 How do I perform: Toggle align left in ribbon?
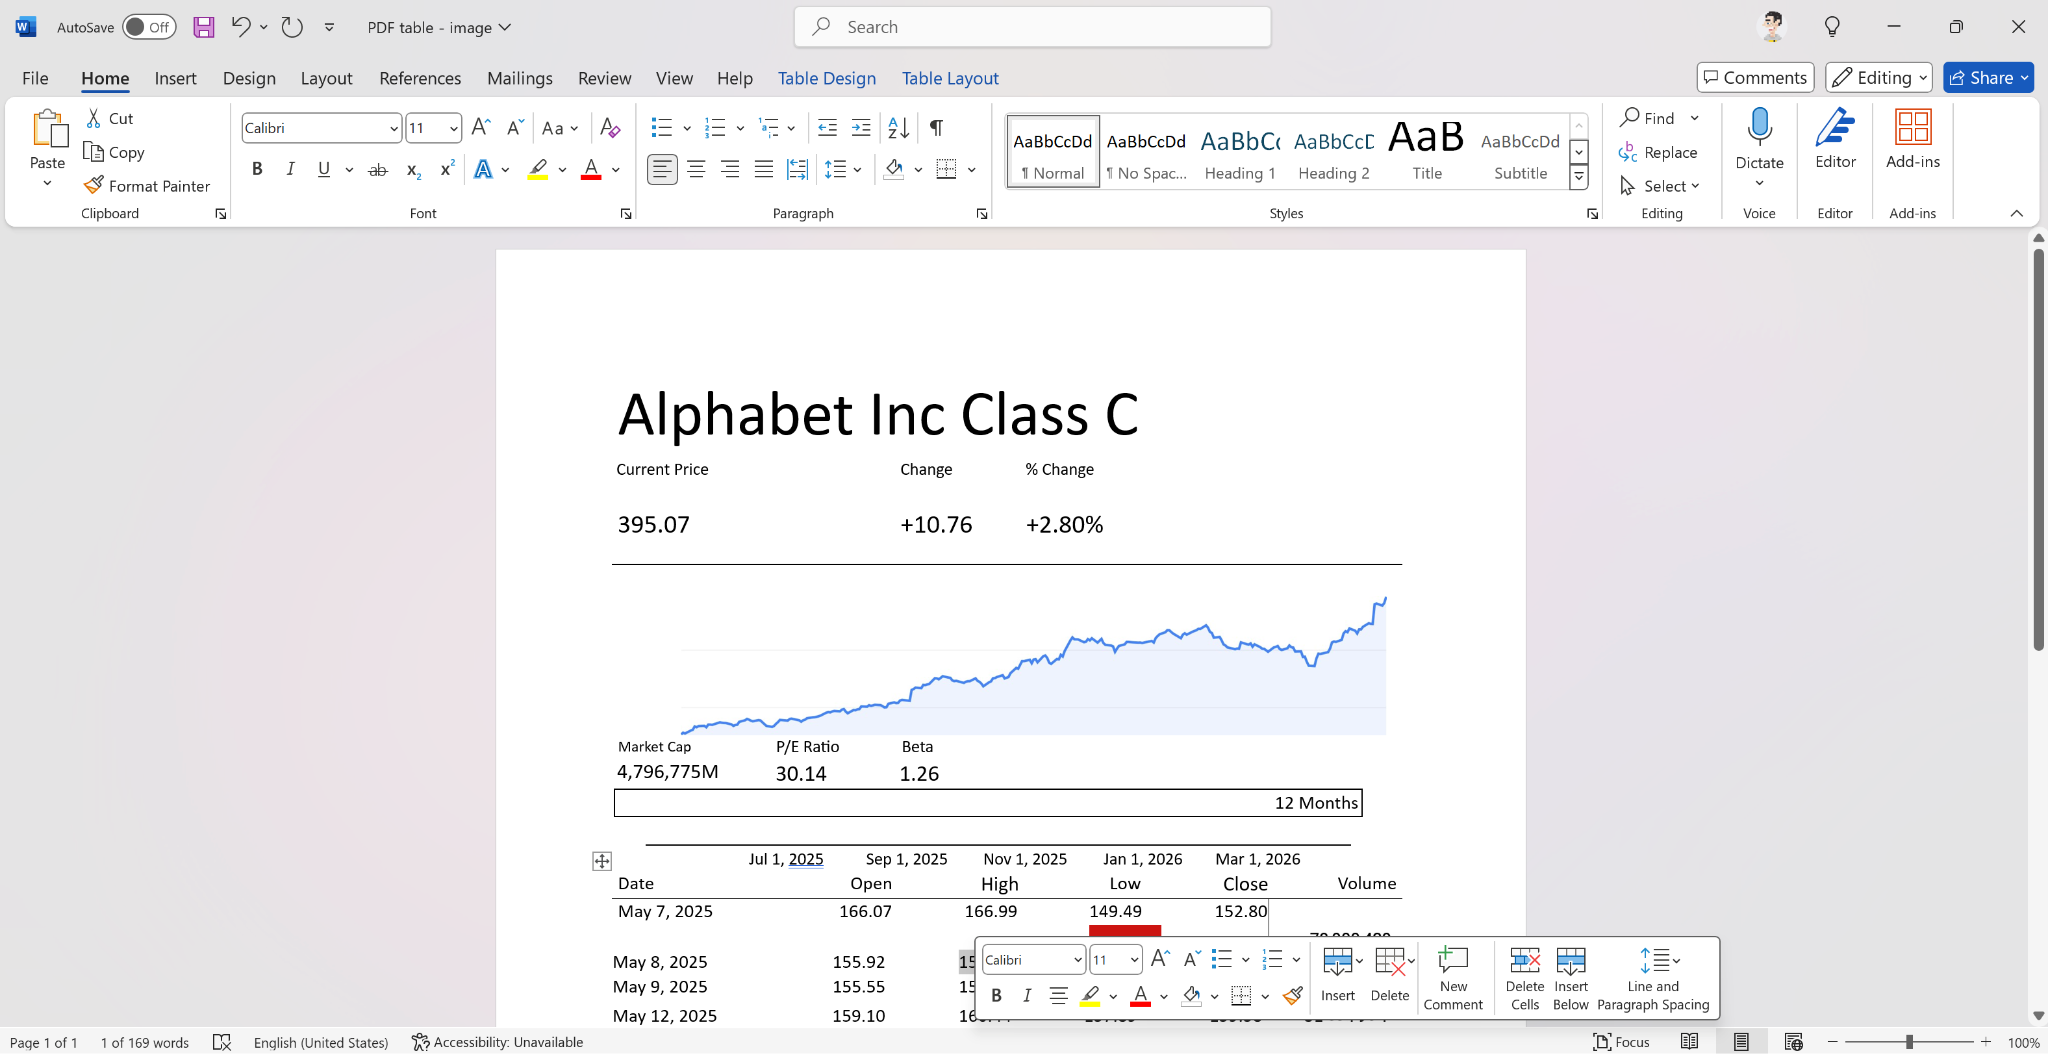(662, 170)
